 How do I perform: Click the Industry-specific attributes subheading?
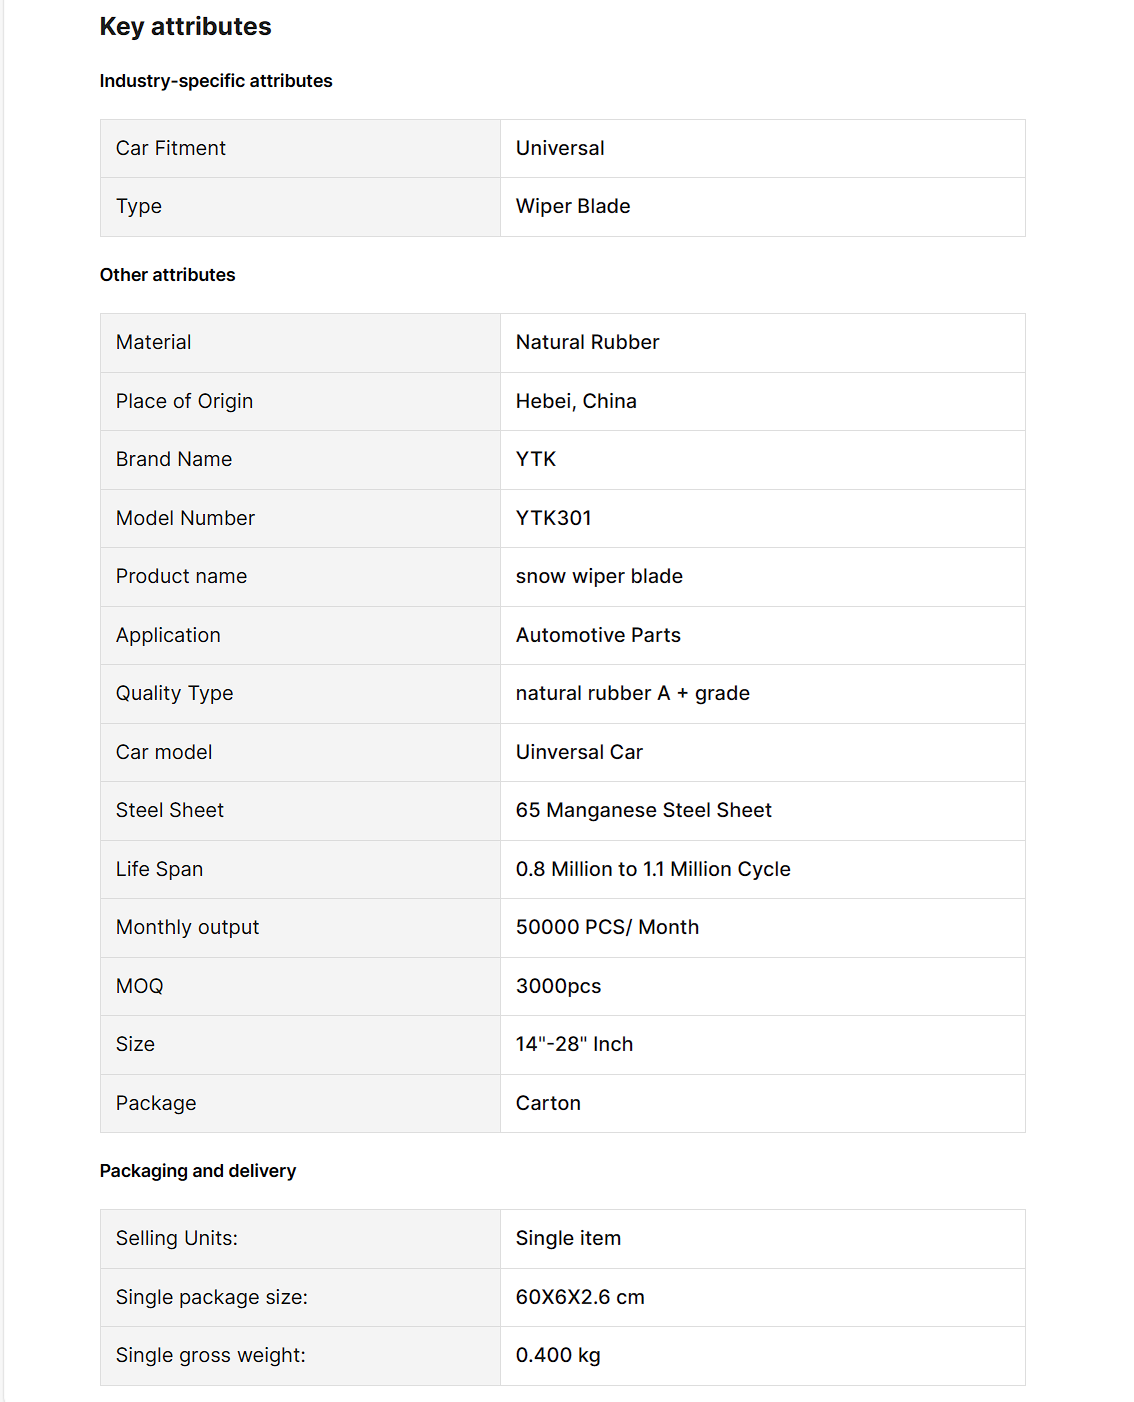(x=216, y=81)
